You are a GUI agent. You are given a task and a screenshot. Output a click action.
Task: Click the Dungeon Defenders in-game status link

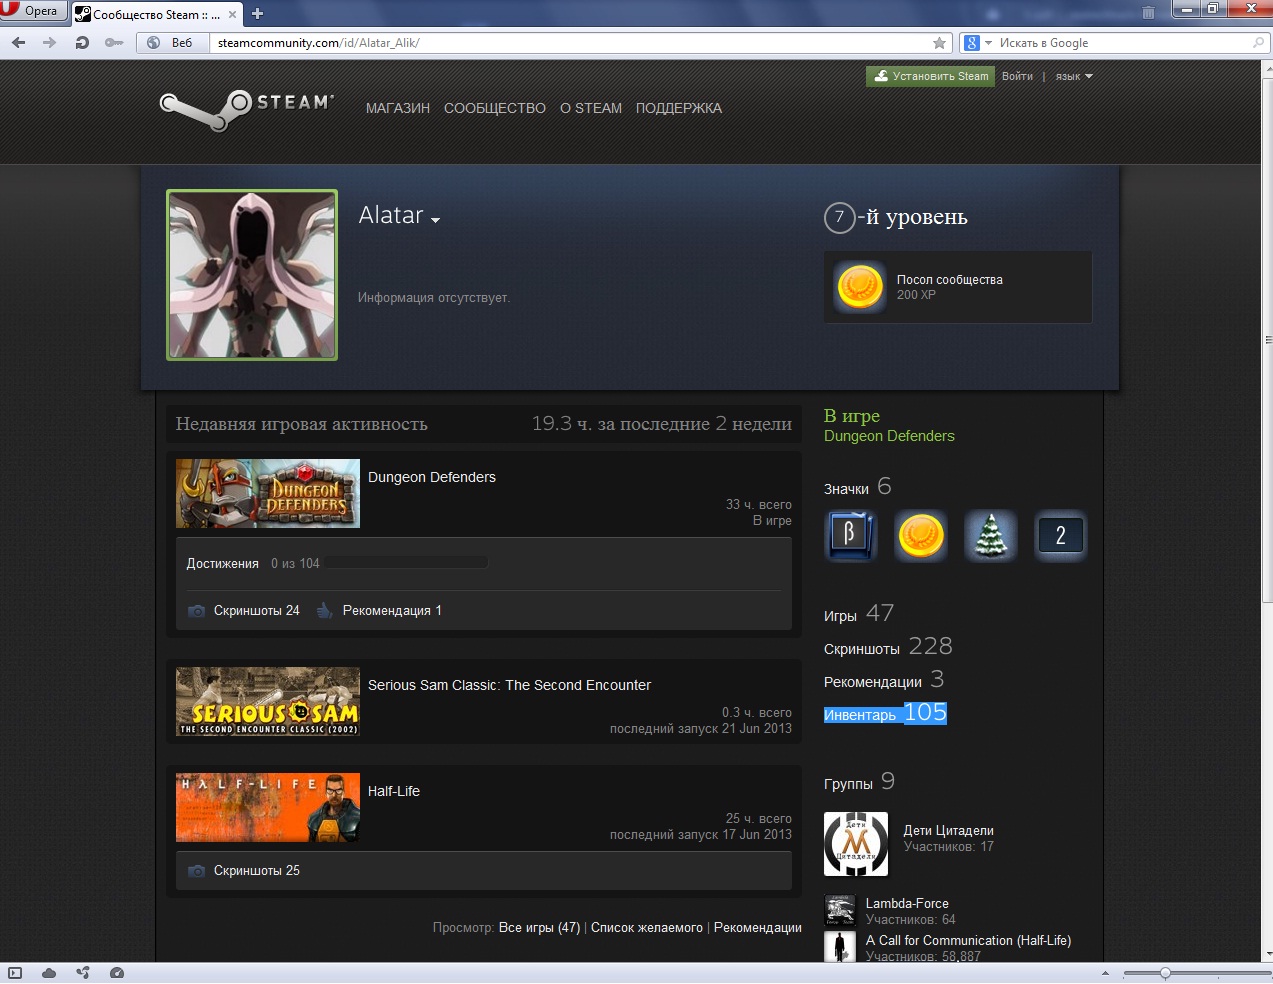coord(889,436)
